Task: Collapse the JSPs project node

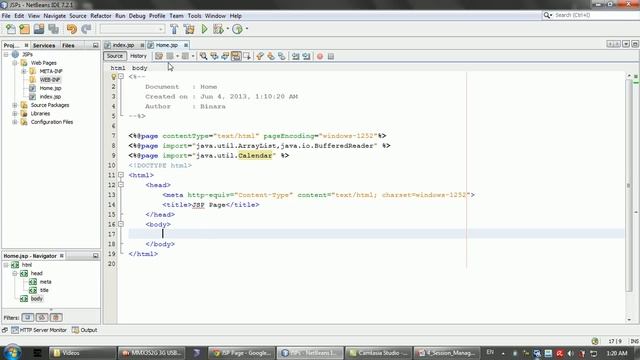Action: (x=6, y=54)
